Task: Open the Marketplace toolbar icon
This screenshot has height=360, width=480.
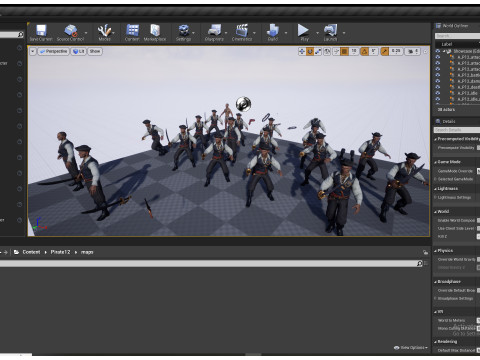Action: pos(155,30)
